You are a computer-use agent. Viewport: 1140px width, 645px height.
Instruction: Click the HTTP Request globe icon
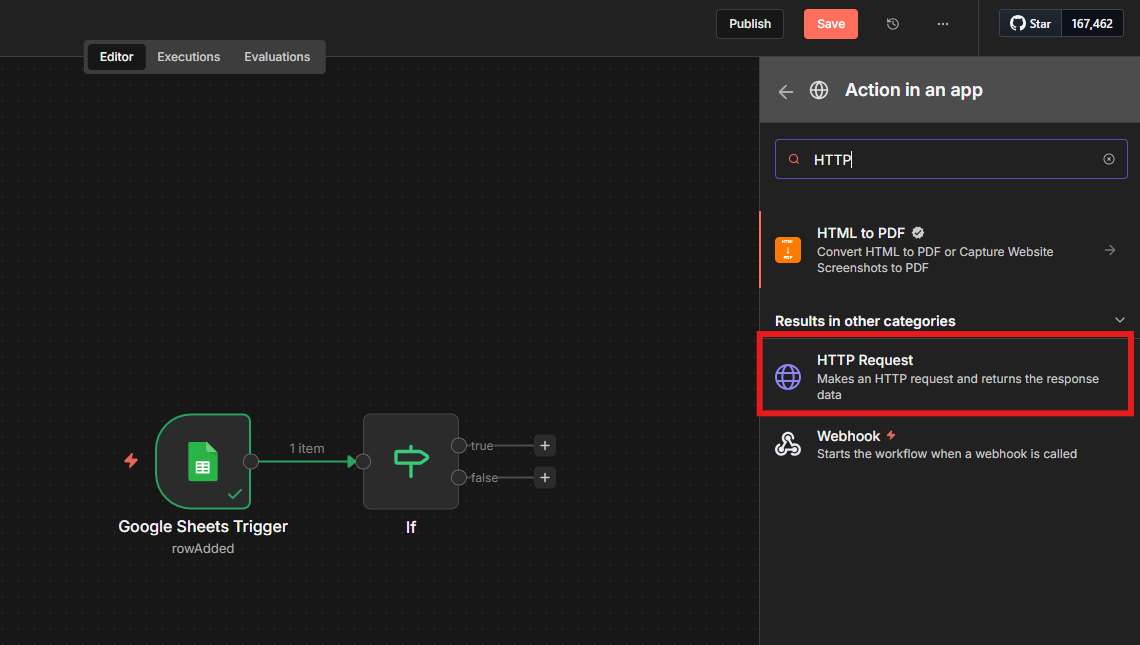point(788,377)
